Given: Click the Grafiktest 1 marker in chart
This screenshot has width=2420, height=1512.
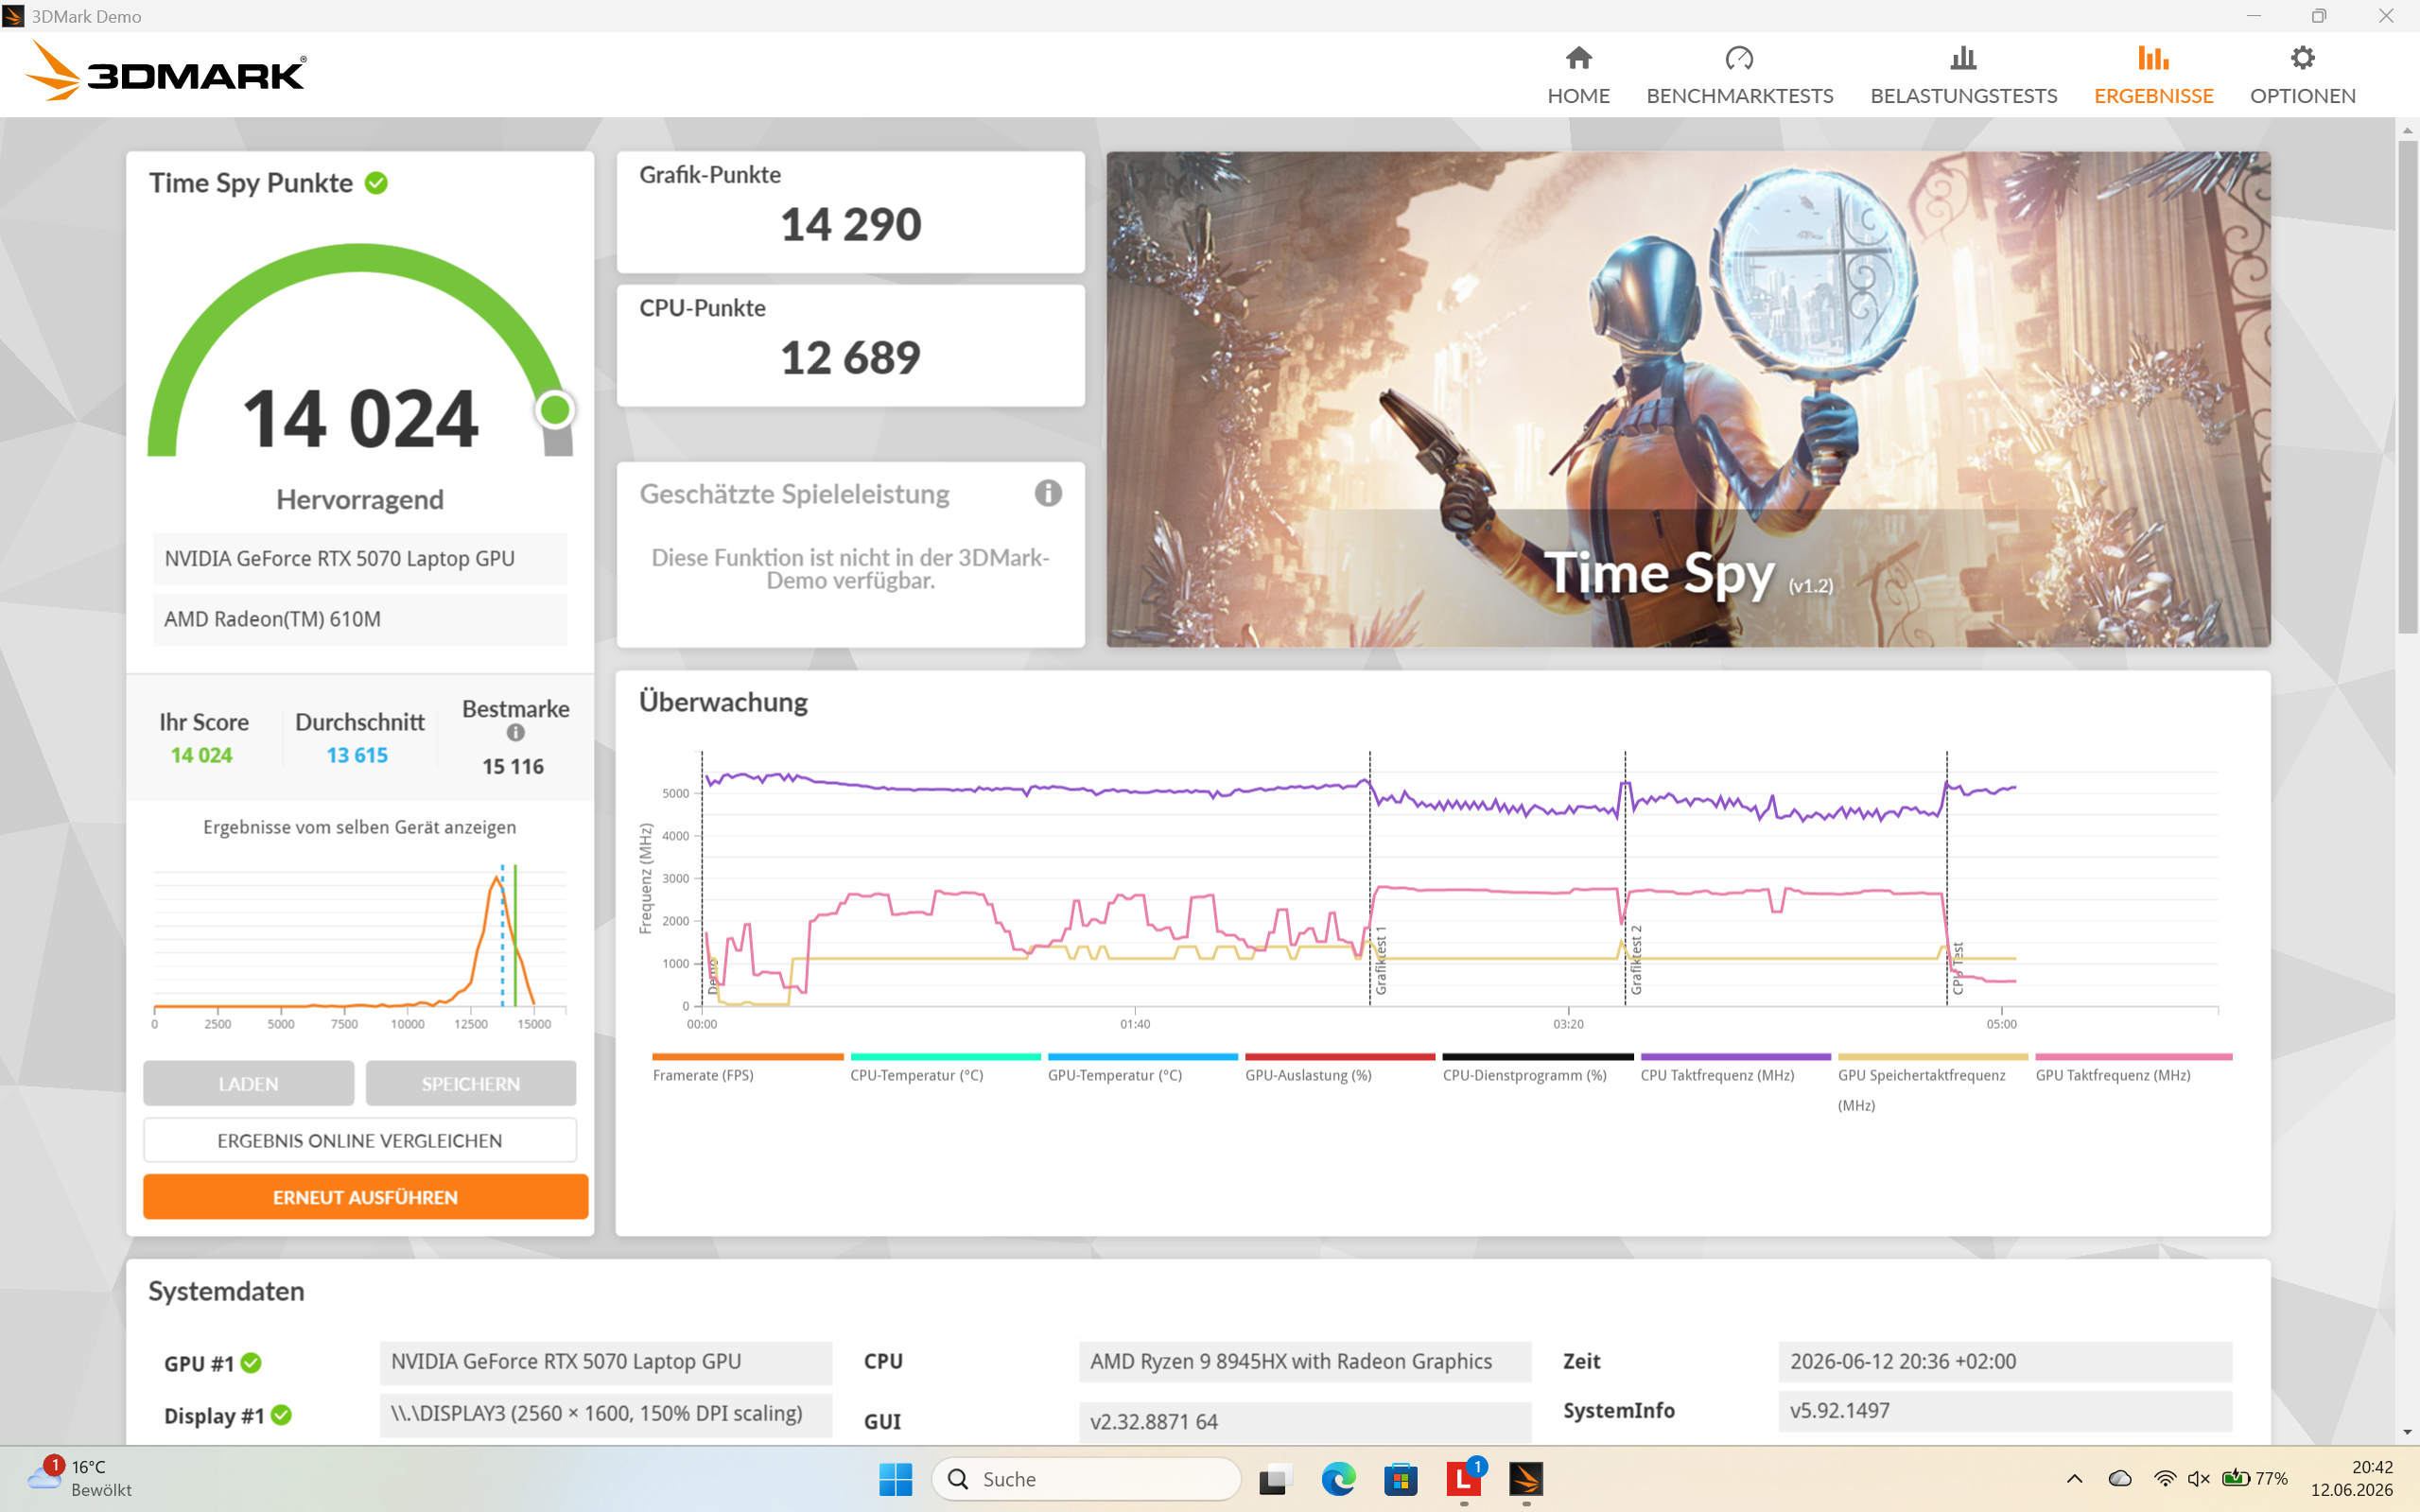Looking at the screenshot, I should tap(1380, 960).
